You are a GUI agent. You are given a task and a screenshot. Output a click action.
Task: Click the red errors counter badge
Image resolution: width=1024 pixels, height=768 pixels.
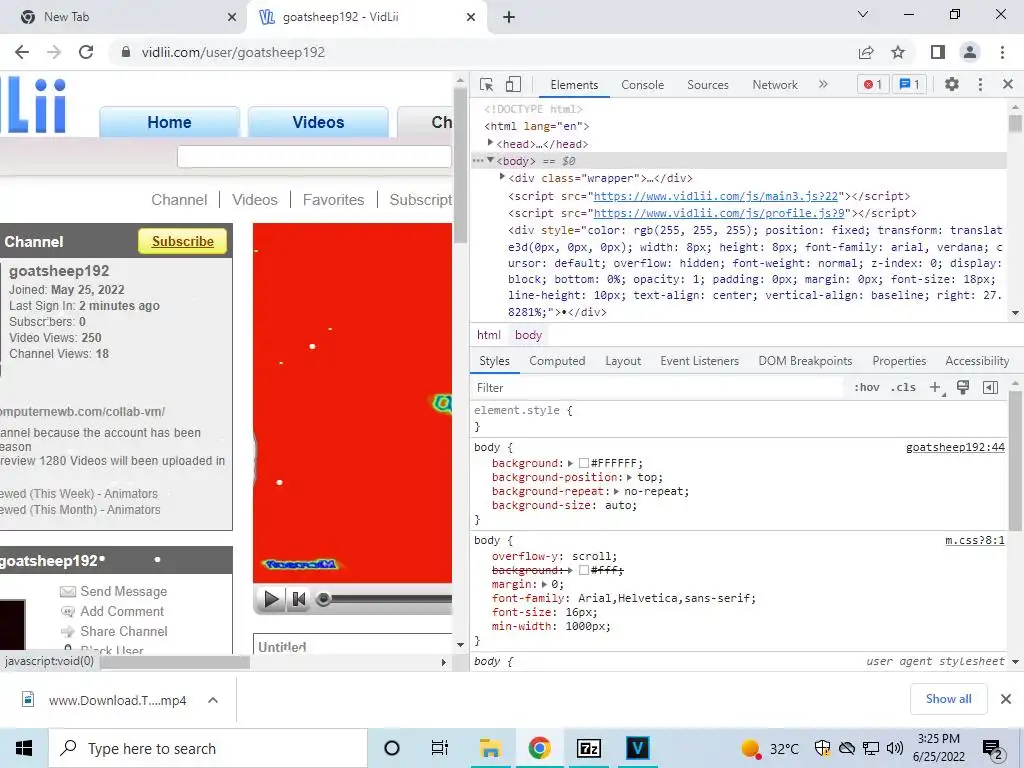[872, 84]
